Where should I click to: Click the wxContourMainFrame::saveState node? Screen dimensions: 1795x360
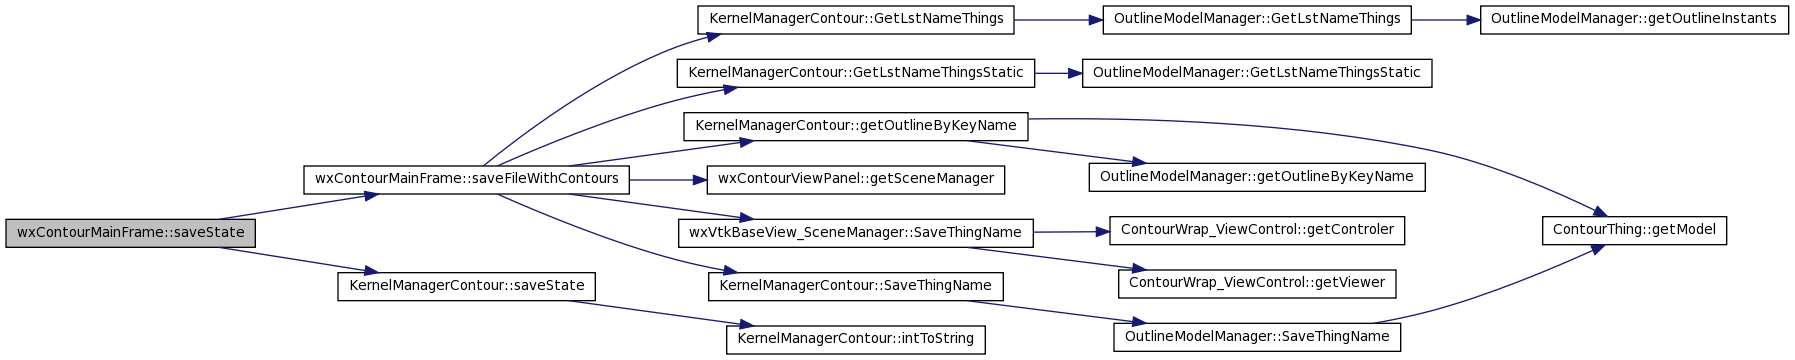pos(131,233)
